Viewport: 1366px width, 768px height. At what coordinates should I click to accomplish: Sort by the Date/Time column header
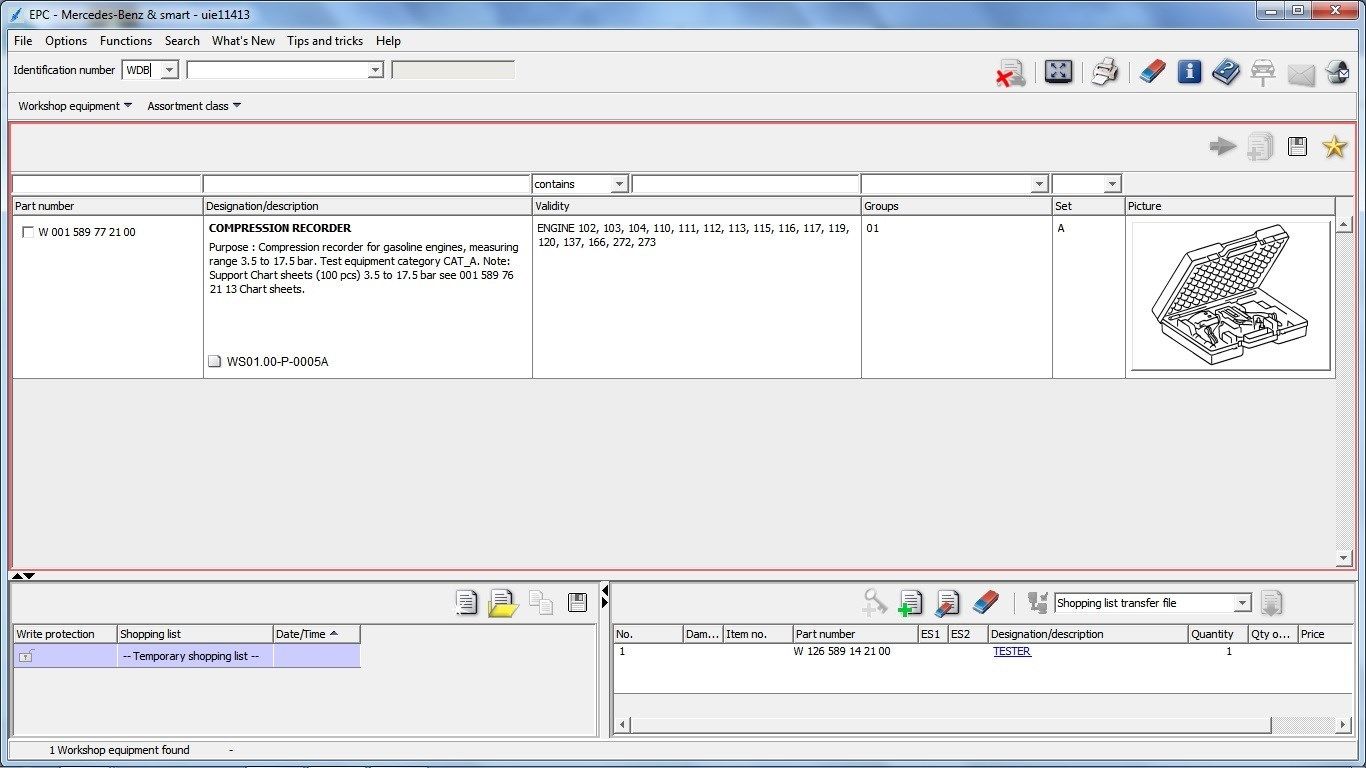[x=316, y=634]
